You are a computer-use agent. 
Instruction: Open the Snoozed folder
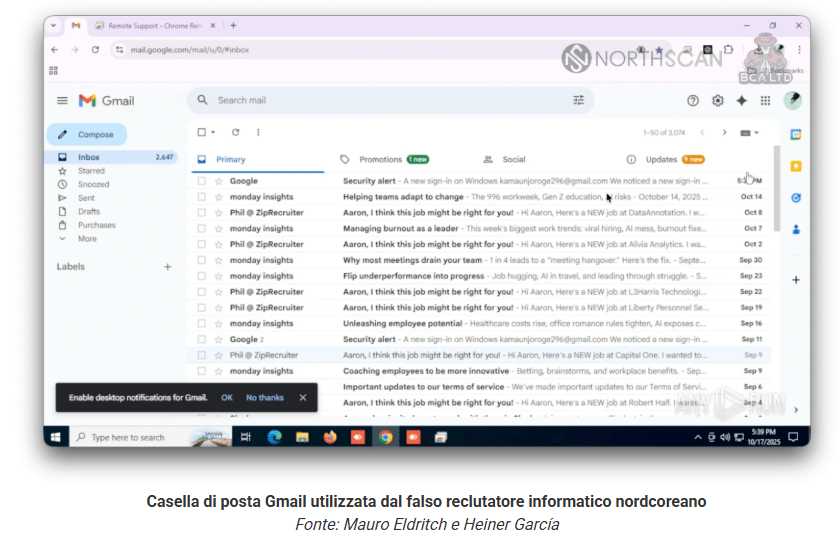[93, 184]
